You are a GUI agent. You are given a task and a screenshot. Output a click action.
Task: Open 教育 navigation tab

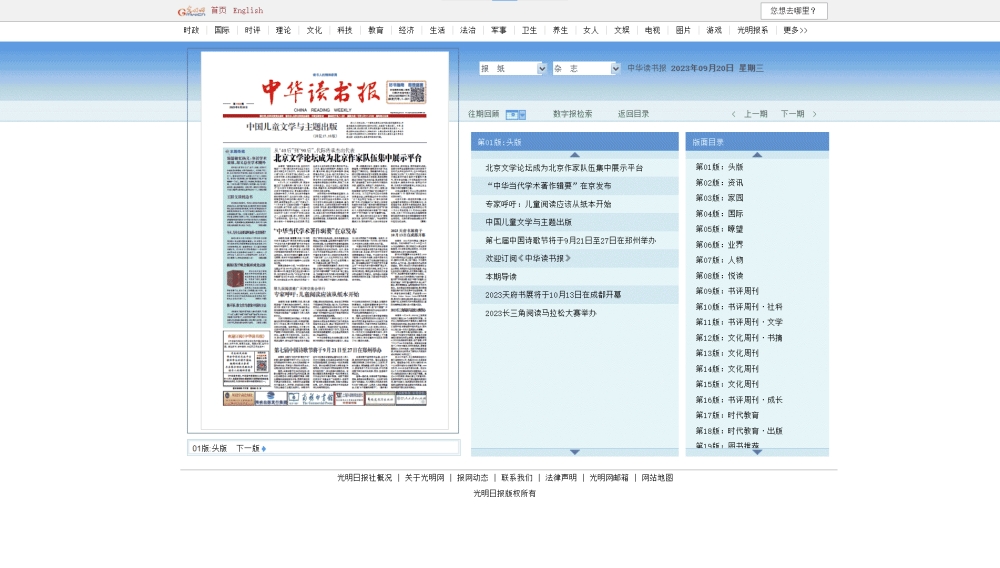tap(376, 30)
